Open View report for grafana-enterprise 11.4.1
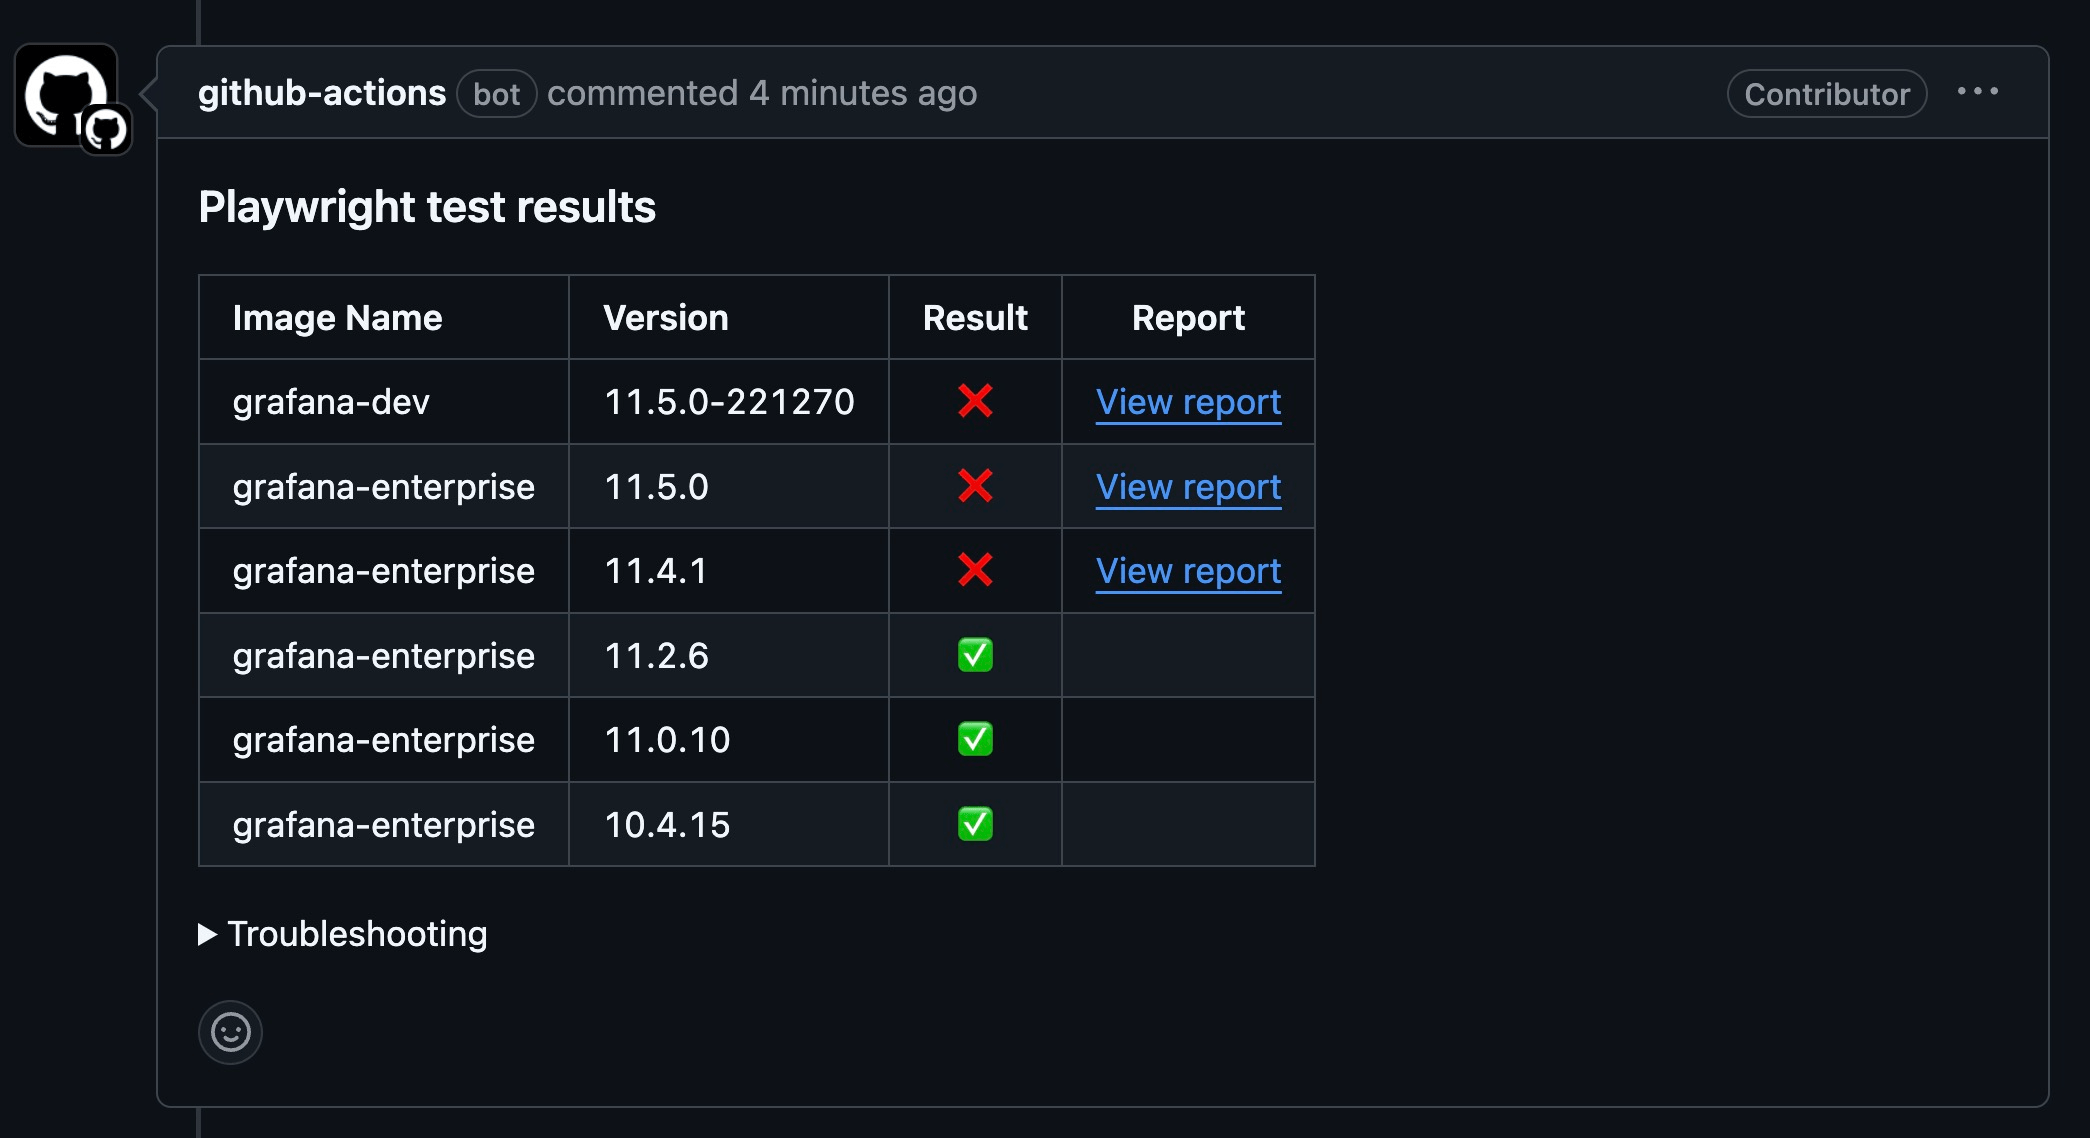Screen dimensions: 2090x1138 [x=1188, y=571]
